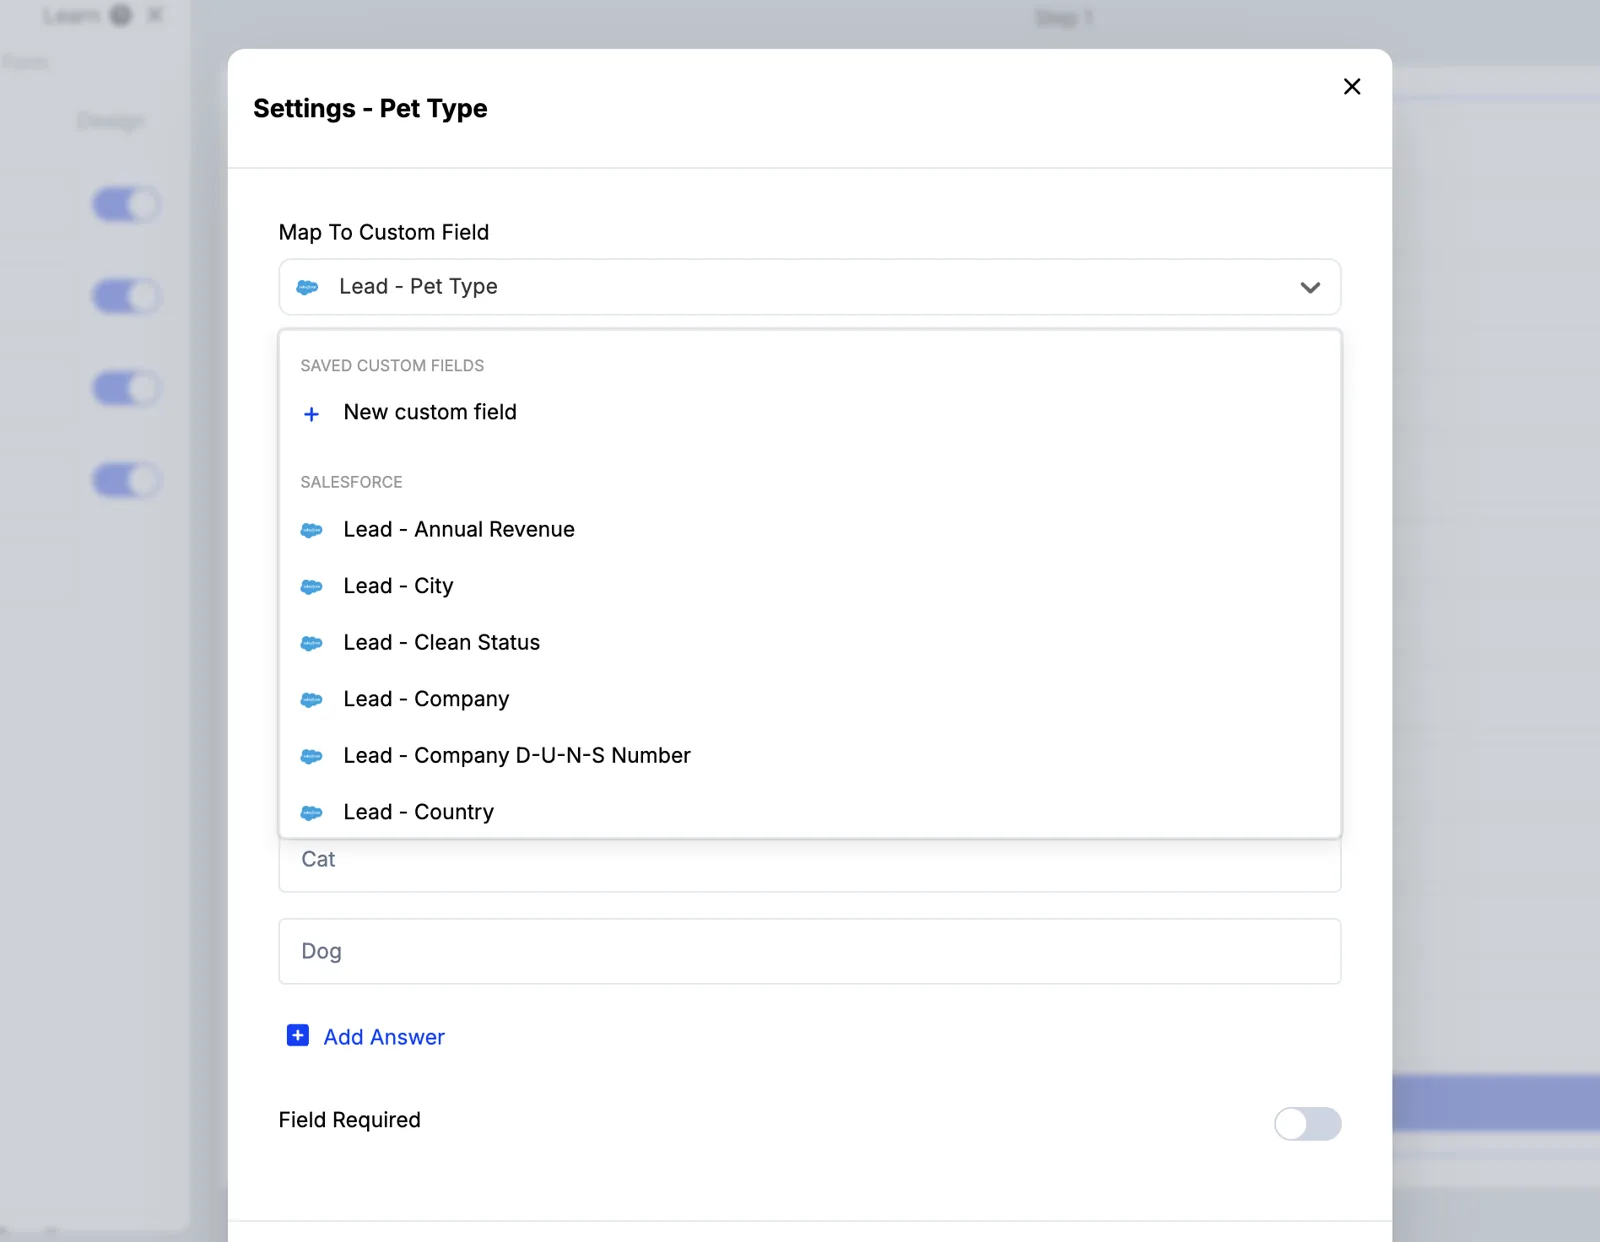Close the Settings - Pet Type dialog
Image resolution: width=1600 pixels, height=1242 pixels.
click(1352, 87)
